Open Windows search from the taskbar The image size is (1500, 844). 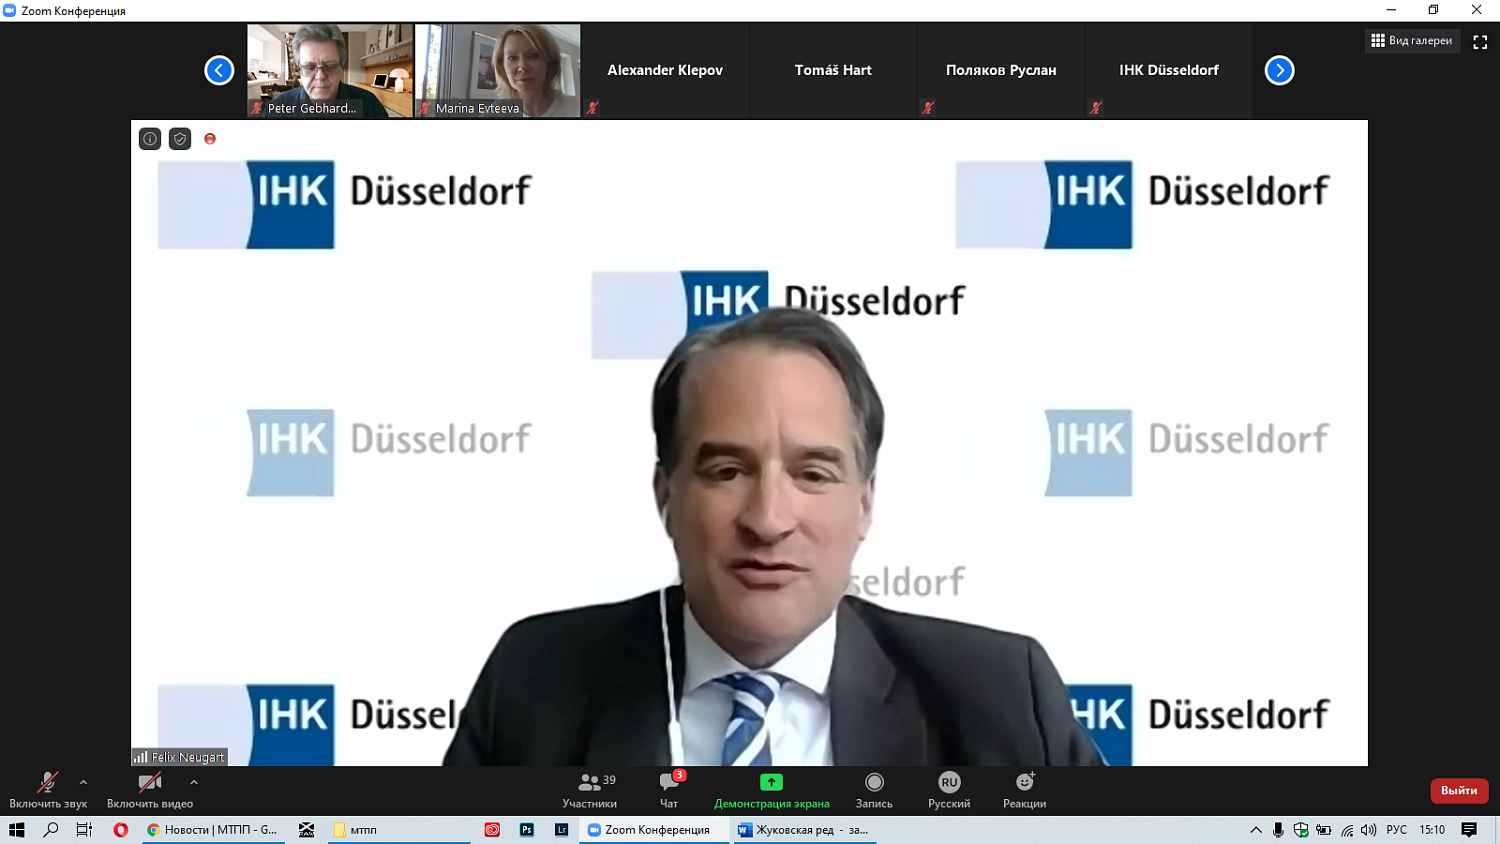click(51, 830)
